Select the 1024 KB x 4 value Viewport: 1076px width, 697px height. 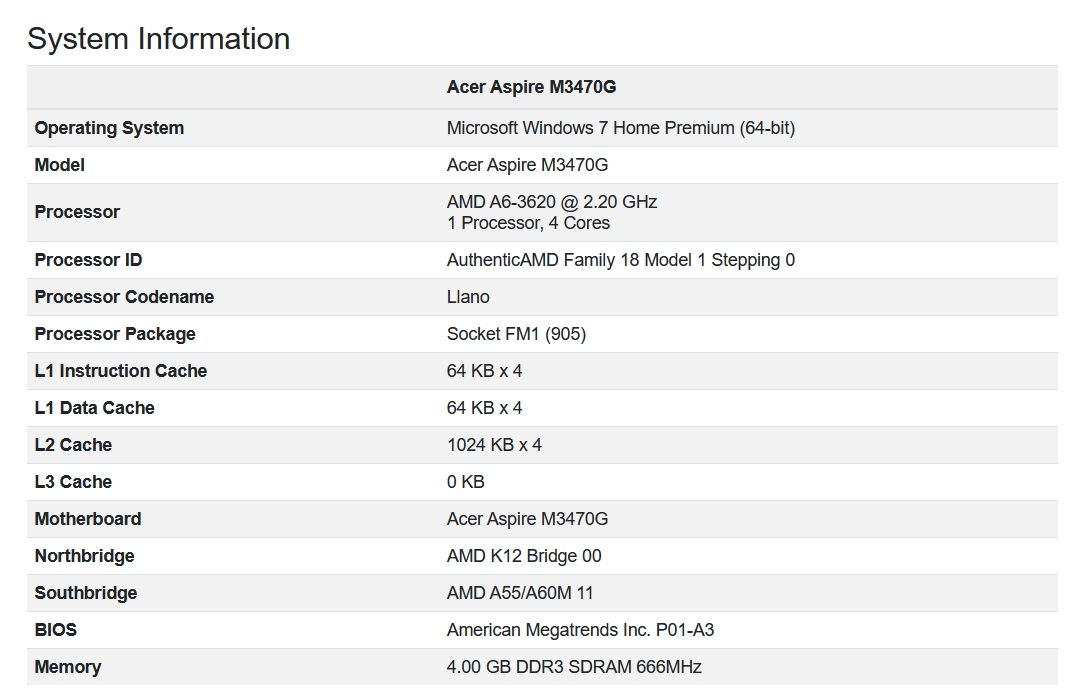494,445
